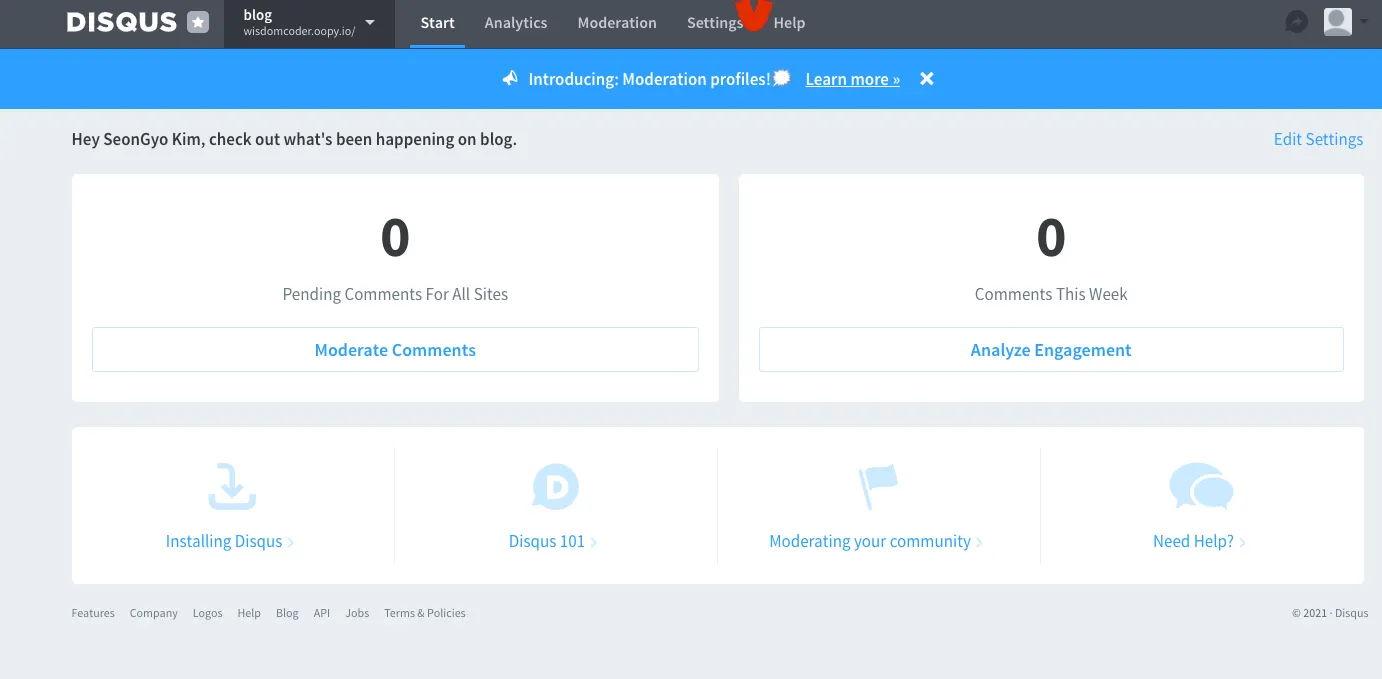This screenshot has height=679, width=1382.
Task: Open the Need Help? link
Action: [x=1199, y=541]
